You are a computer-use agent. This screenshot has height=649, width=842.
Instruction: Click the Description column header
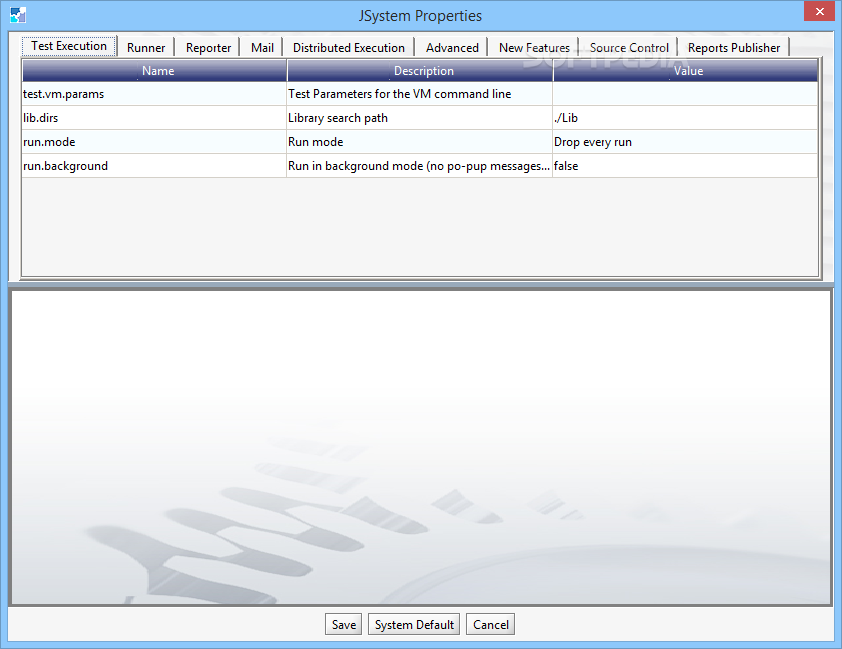pyautogui.click(x=420, y=71)
